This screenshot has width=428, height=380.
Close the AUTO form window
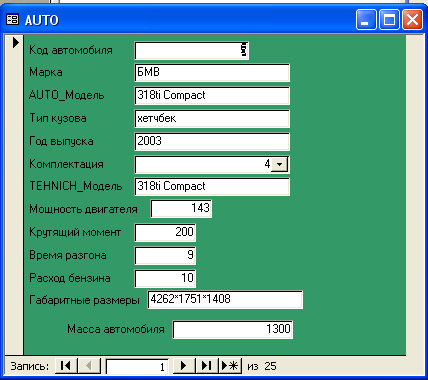click(412, 20)
